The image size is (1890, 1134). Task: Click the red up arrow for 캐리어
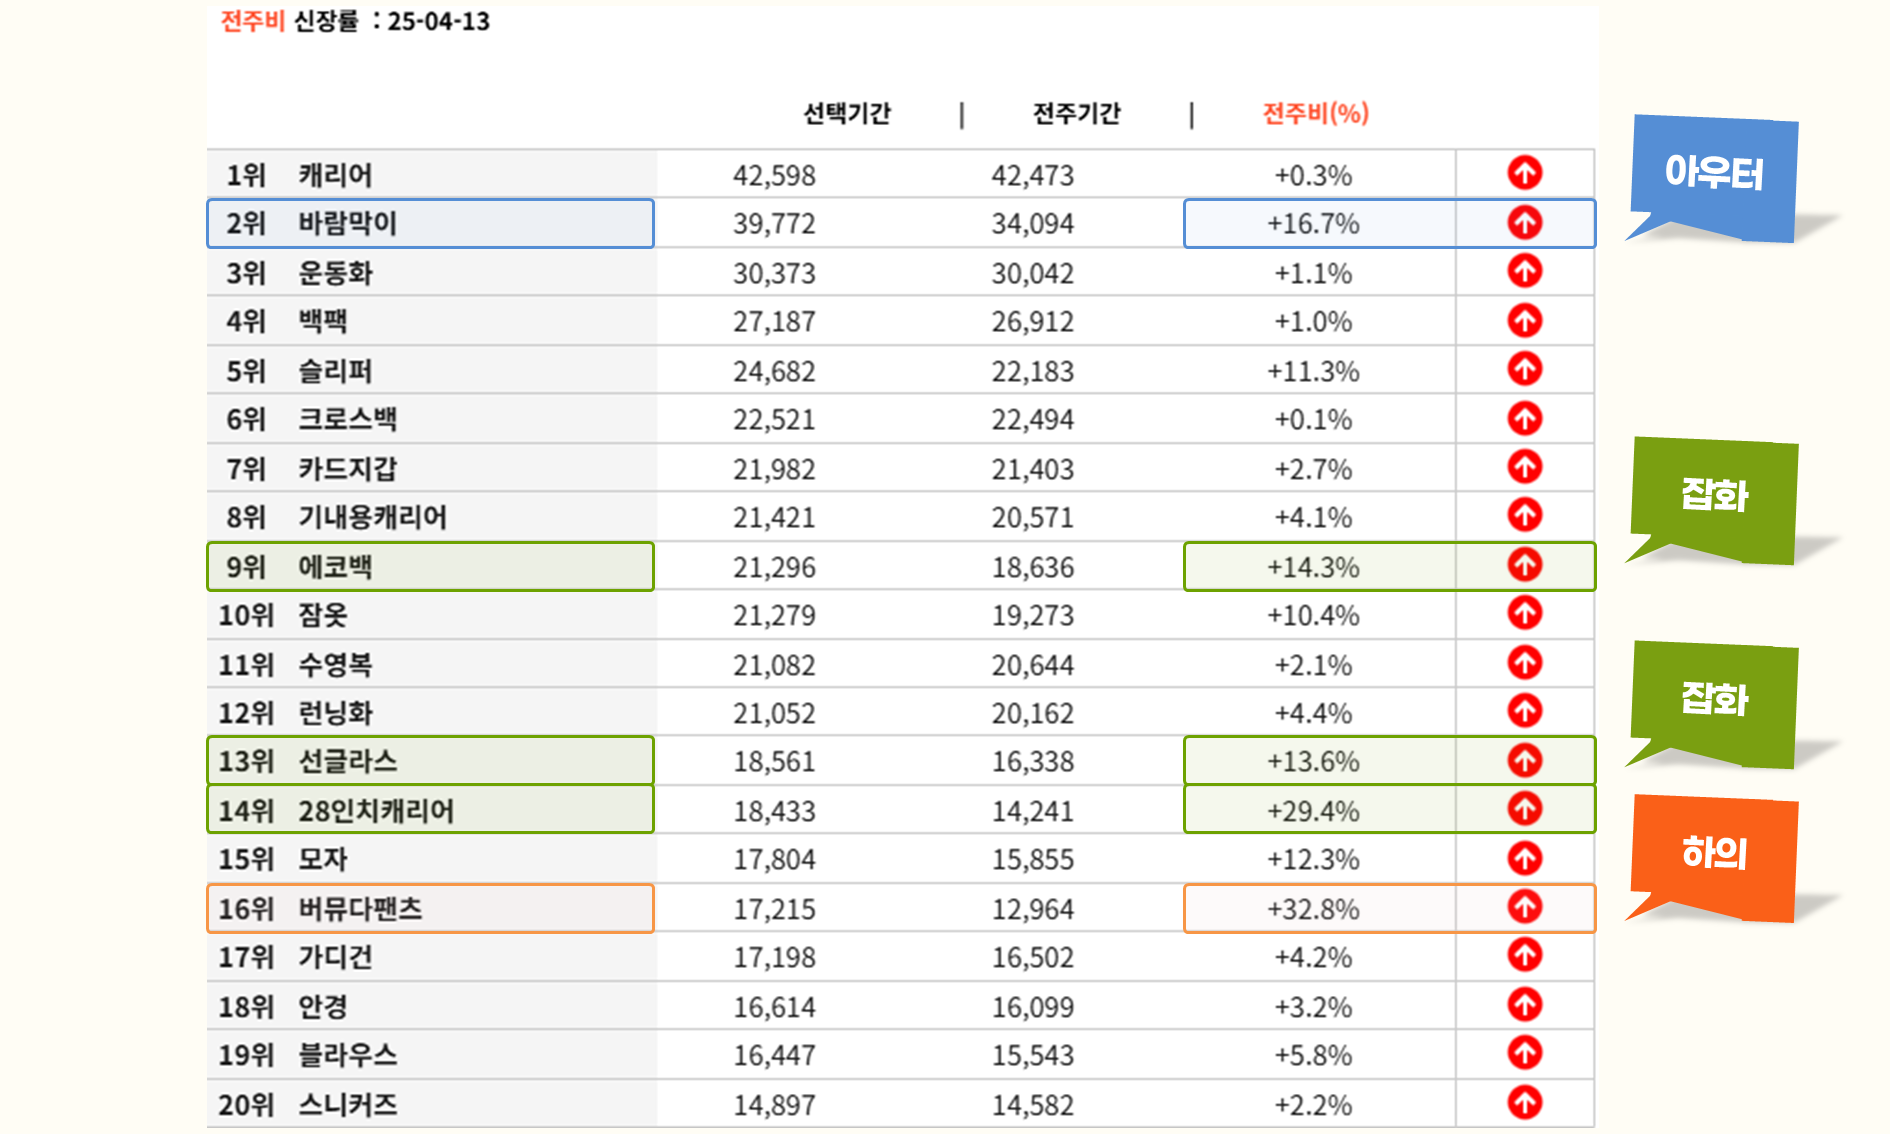[1524, 174]
